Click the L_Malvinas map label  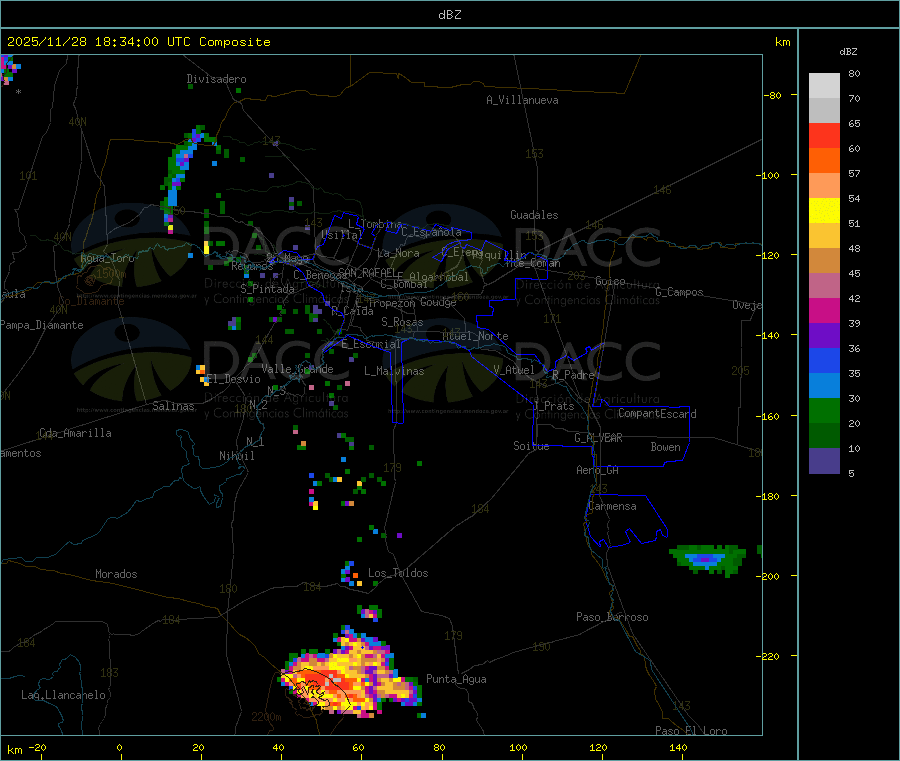click(x=394, y=371)
